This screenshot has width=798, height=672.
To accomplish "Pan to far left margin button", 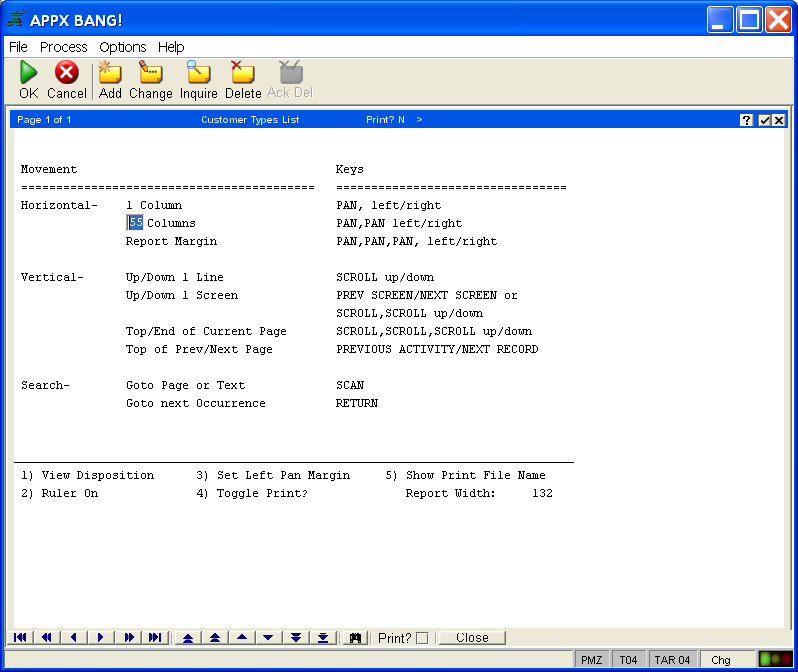I will [20, 637].
